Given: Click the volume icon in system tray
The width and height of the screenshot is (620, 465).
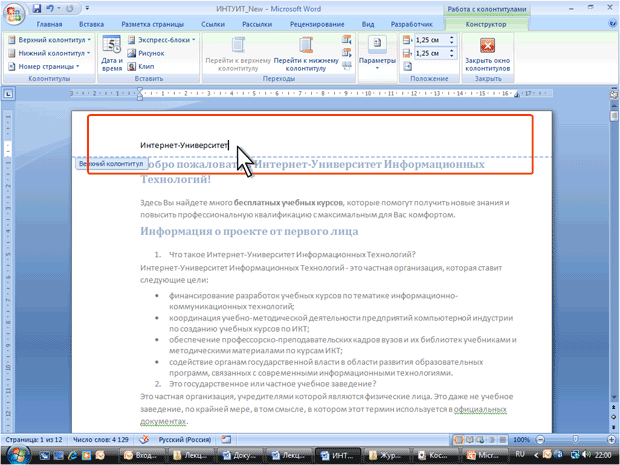Looking at the screenshot, I should pyautogui.click(x=587, y=455).
